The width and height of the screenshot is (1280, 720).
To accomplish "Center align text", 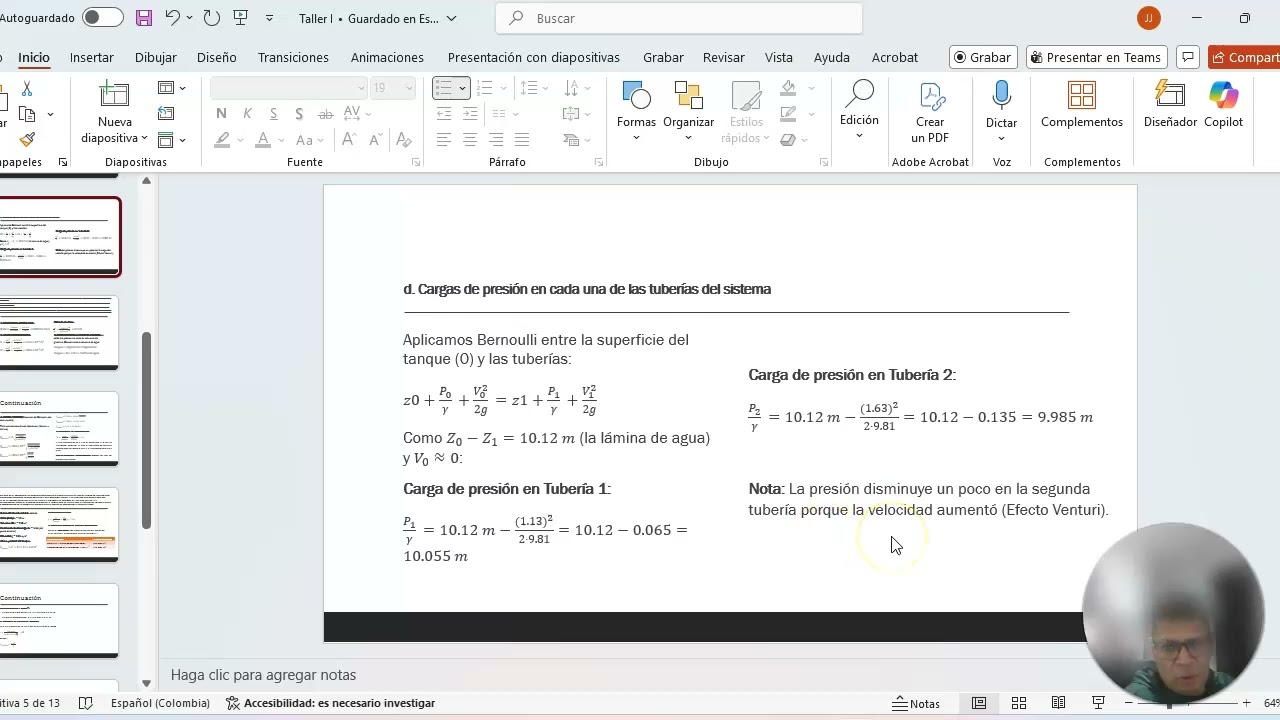I will click(x=469, y=140).
